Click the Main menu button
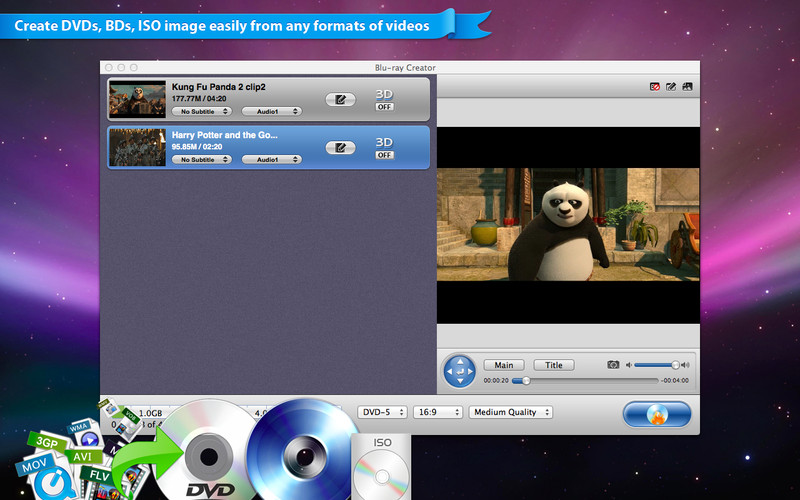This screenshot has height=500, width=800. coord(504,365)
